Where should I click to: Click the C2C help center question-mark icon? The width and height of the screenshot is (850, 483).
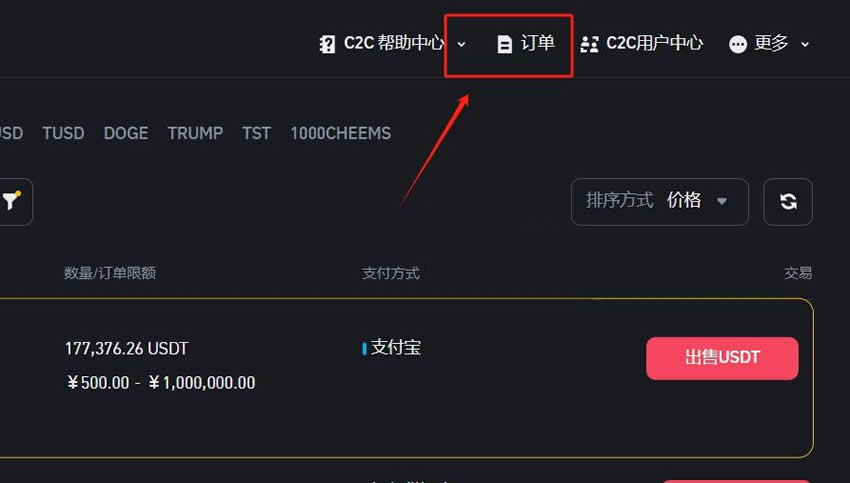pos(327,44)
